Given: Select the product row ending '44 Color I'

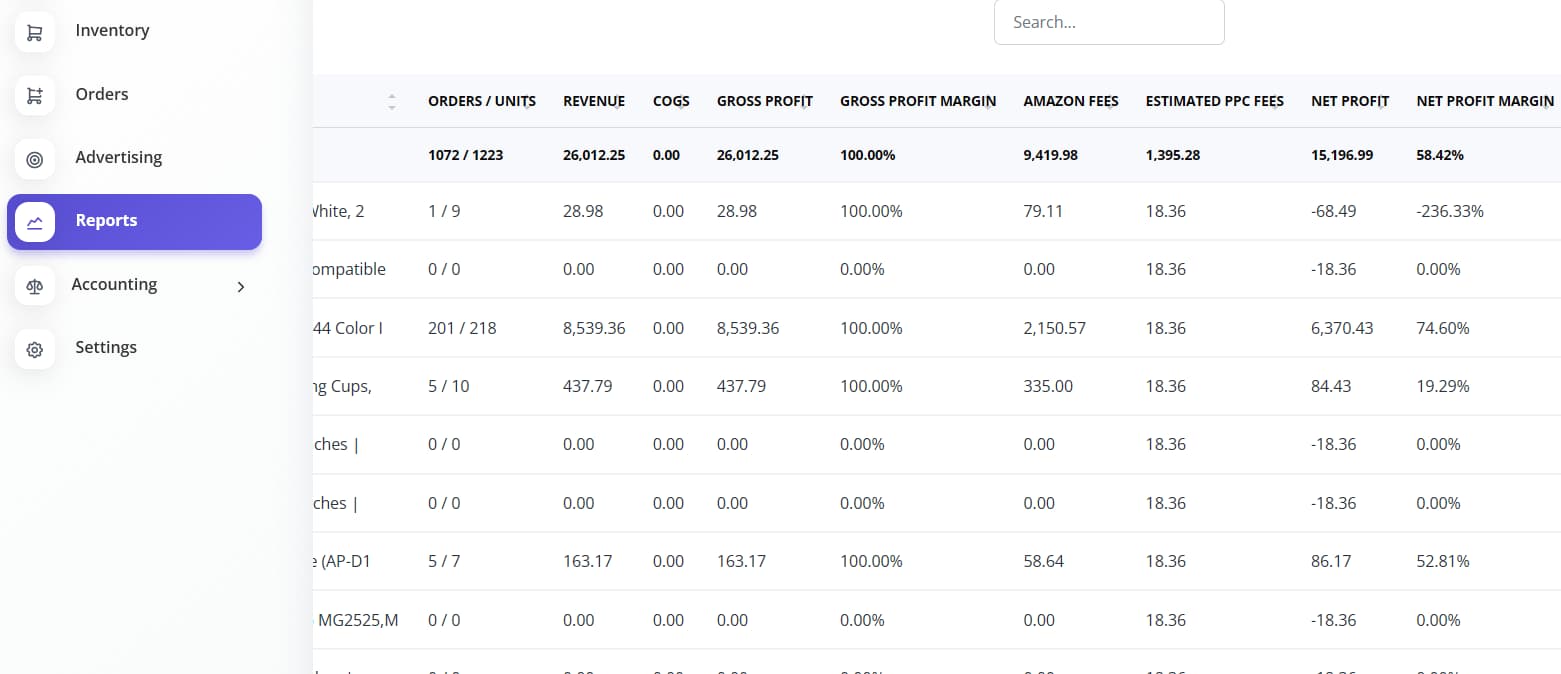Looking at the screenshot, I should [349, 328].
